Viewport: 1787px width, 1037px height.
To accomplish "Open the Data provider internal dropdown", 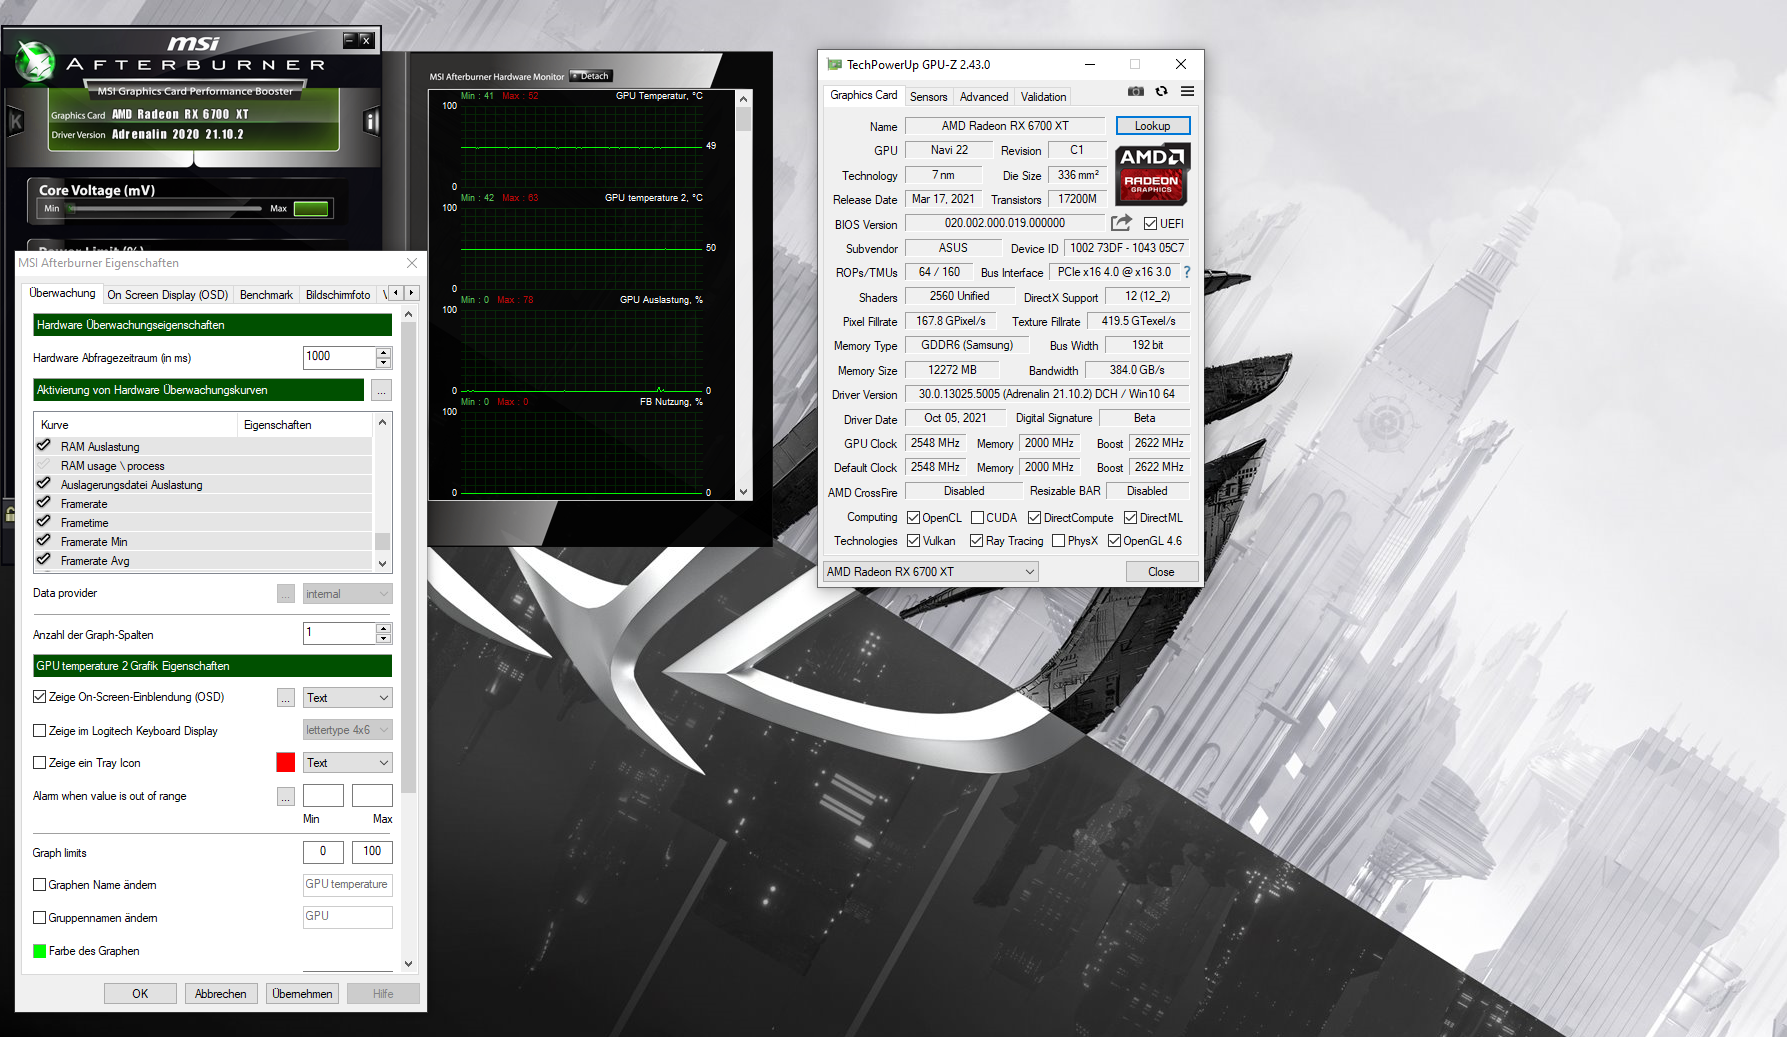I will point(347,594).
